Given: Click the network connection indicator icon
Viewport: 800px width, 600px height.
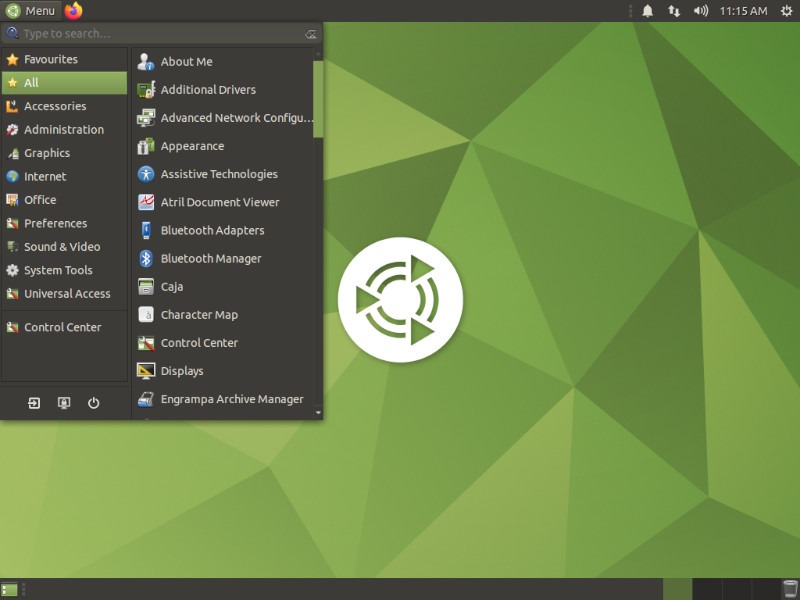Looking at the screenshot, I should 674,11.
